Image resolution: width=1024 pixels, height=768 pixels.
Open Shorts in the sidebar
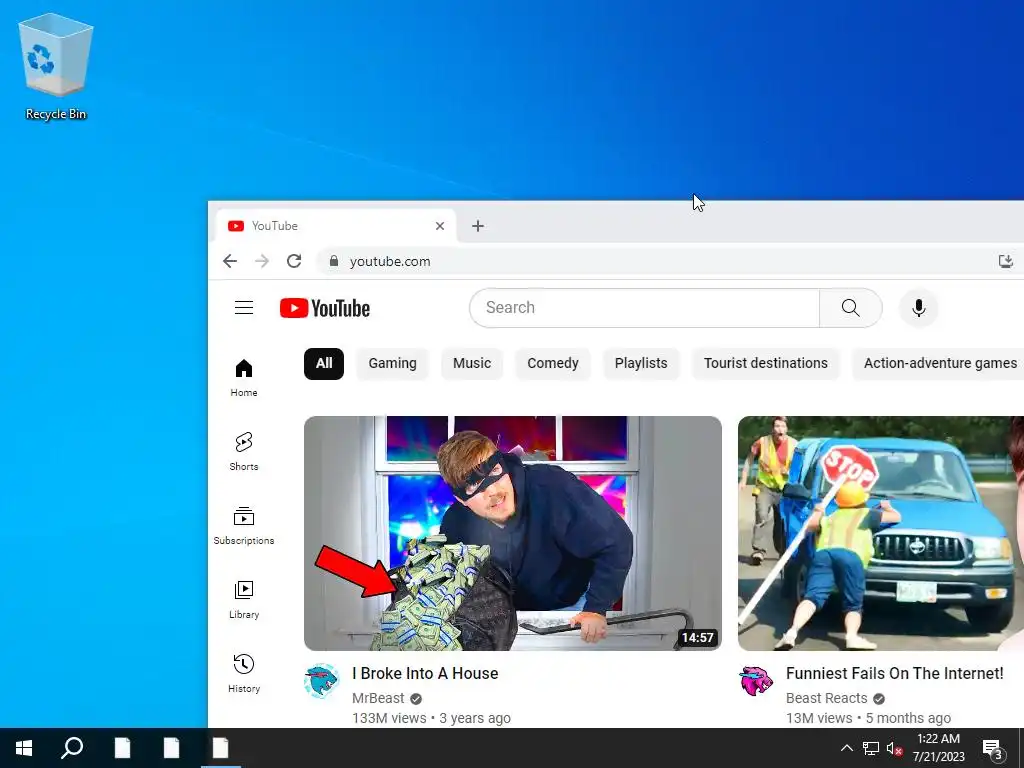click(244, 452)
